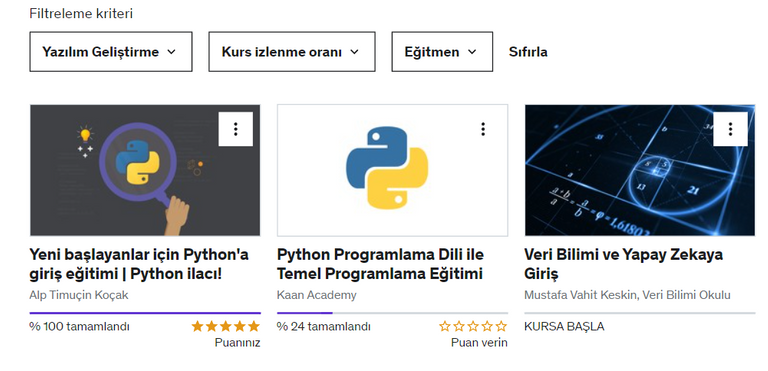
Task: Click the Python magnifier course thumbnail
Action: click(145, 171)
